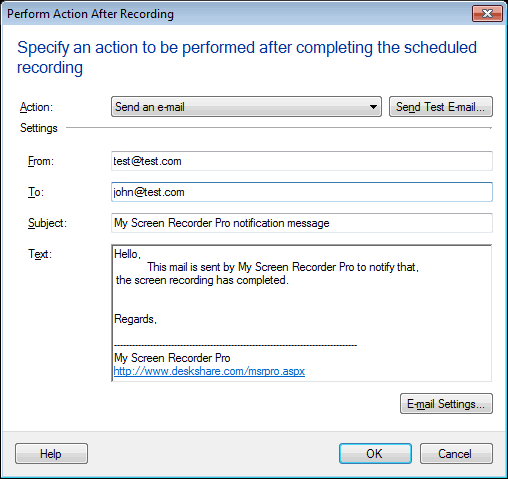Select the Subject input field
Viewport: 508px width, 479px height.
pyautogui.click(x=302, y=223)
